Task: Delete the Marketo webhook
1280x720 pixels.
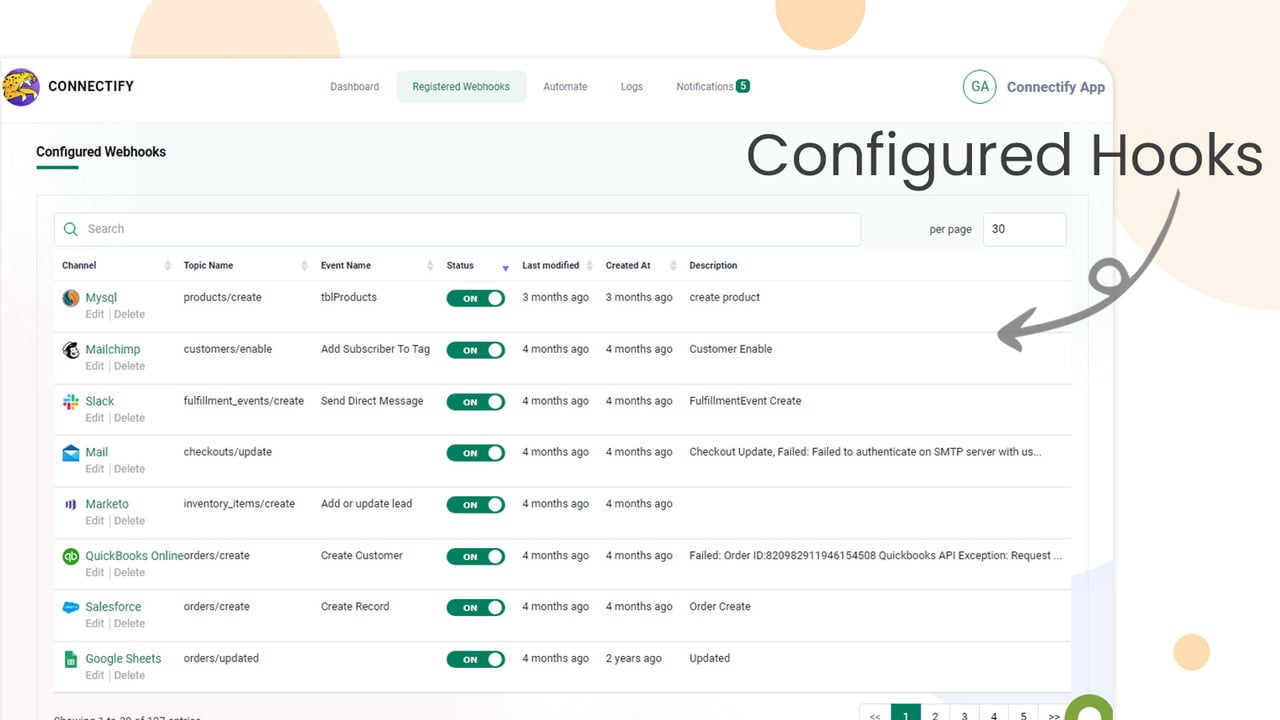Action: [129, 521]
